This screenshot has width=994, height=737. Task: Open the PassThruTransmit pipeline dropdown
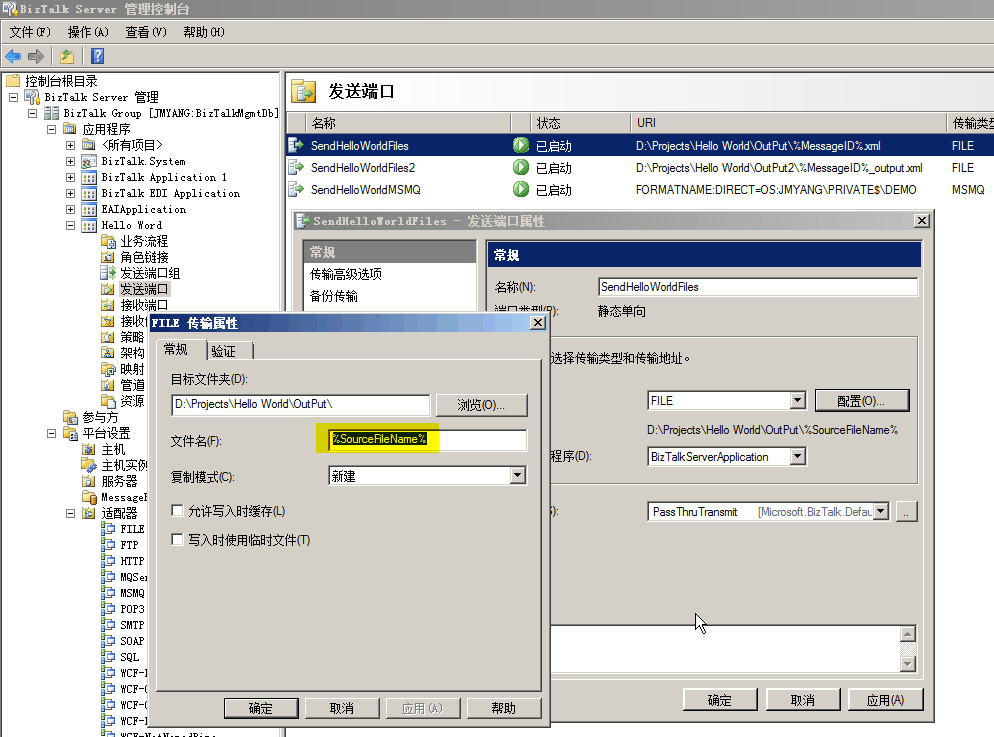click(x=881, y=511)
